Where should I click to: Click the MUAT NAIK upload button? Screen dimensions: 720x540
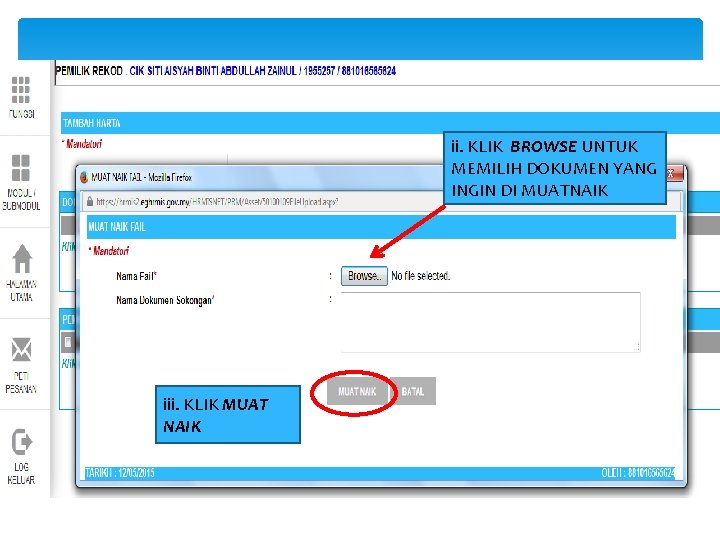pyautogui.click(x=357, y=391)
